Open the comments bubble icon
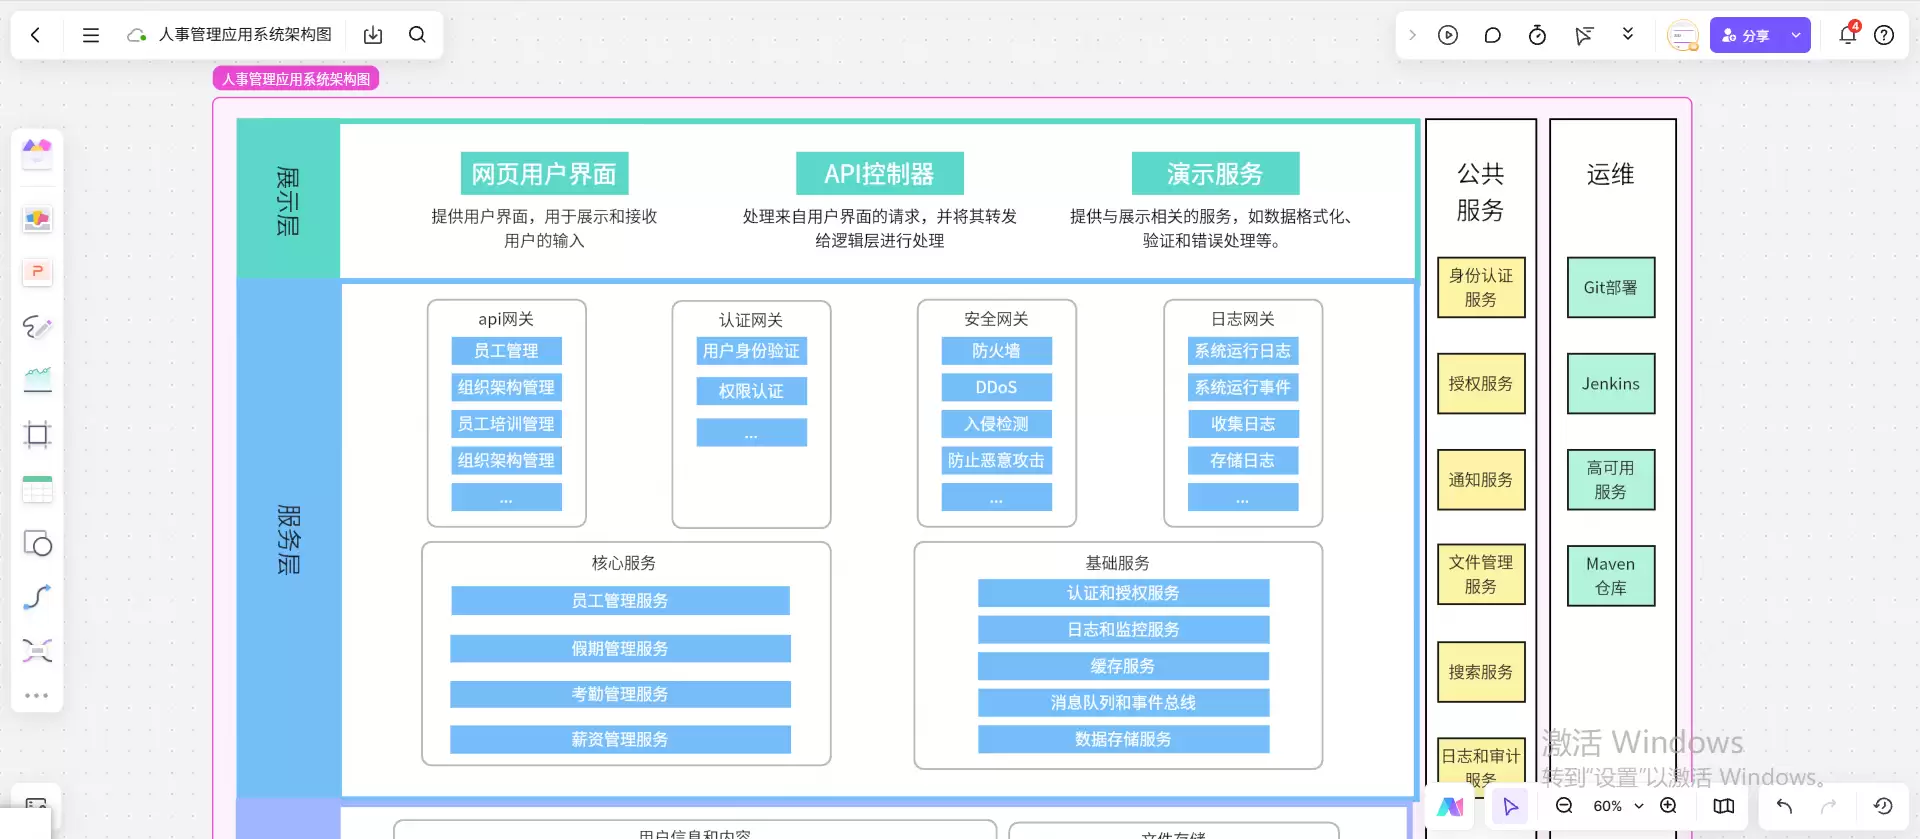1920x839 pixels. click(1493, 35)
